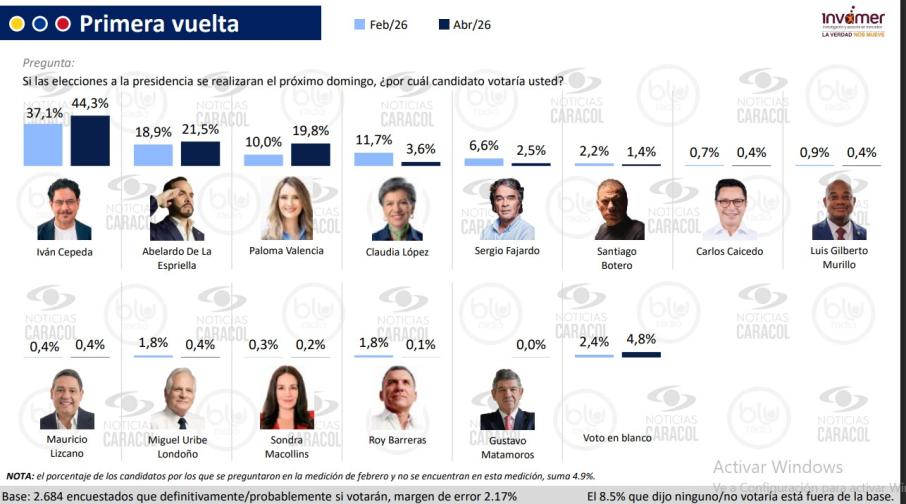Click the light blue Feb/26 legend swatch

click(x=362, y=24)
